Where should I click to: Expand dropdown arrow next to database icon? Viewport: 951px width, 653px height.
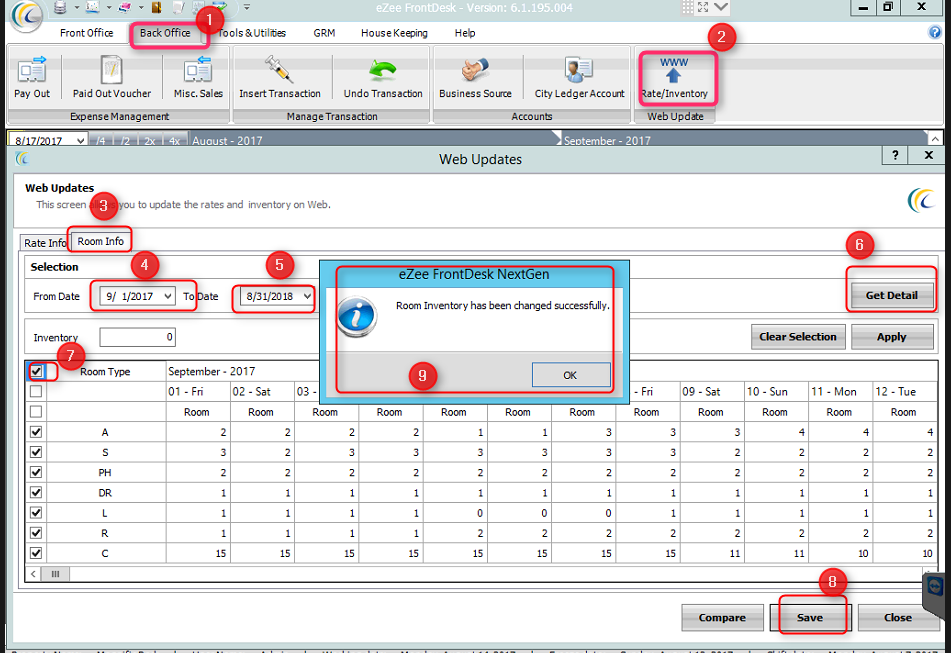pyautogui.click(x=77, y=7)
